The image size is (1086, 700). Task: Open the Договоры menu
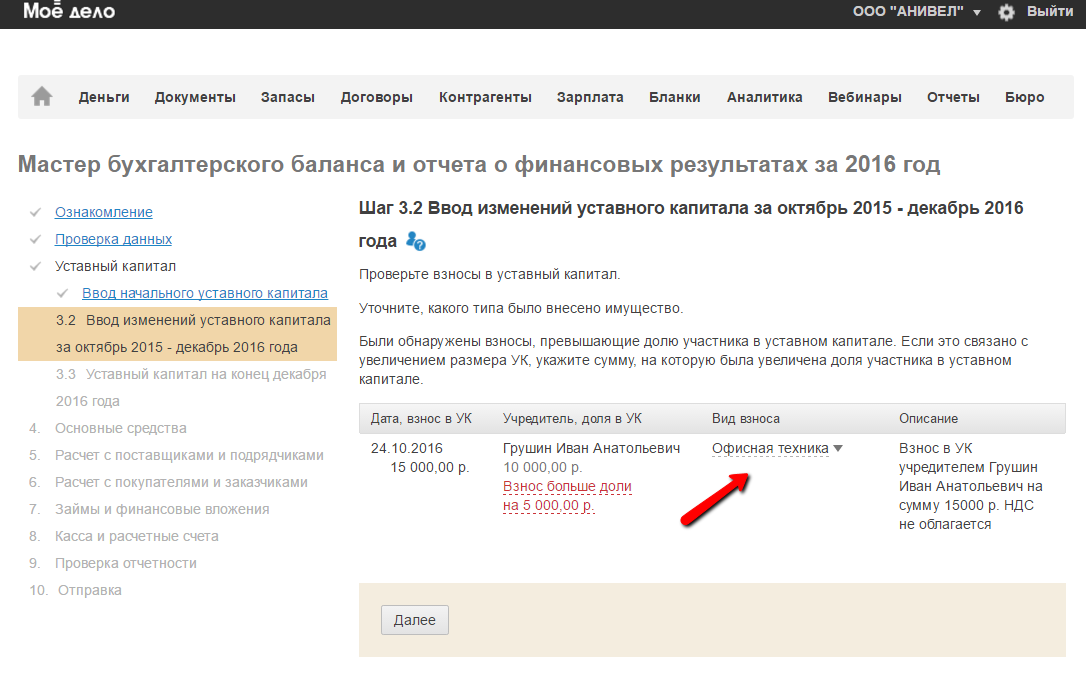pos(376,97)
